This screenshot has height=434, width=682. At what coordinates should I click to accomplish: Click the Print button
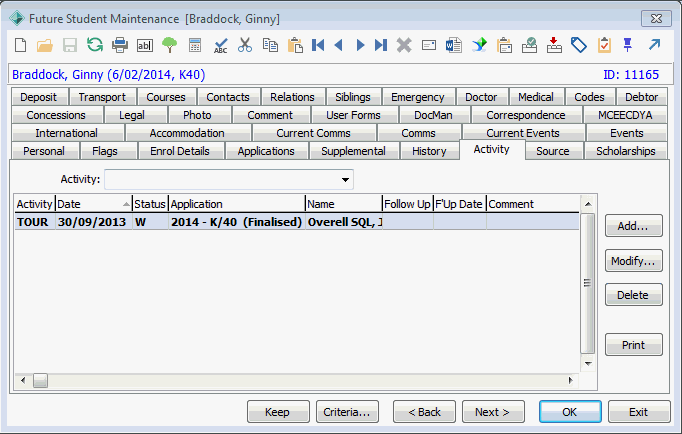point(633,345)
